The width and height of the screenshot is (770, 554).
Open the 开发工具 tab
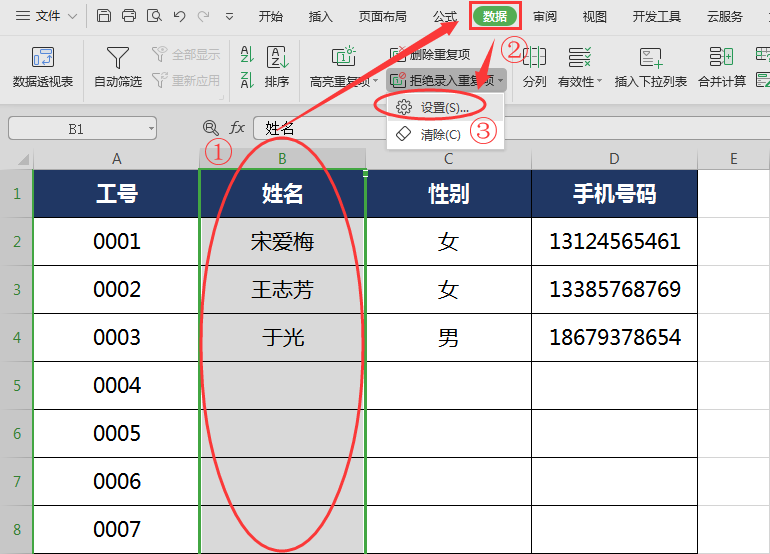pos(657,17)
